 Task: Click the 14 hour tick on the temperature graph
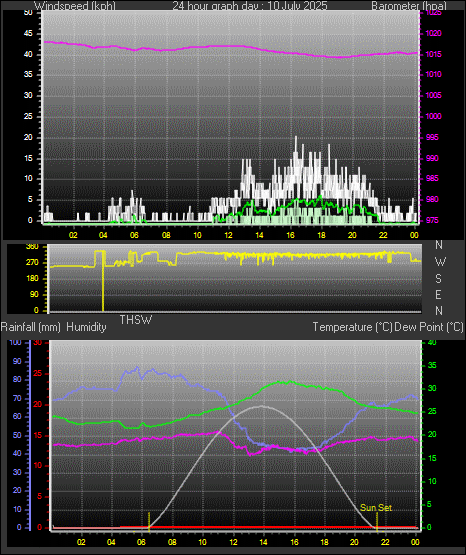click(263, 542)
